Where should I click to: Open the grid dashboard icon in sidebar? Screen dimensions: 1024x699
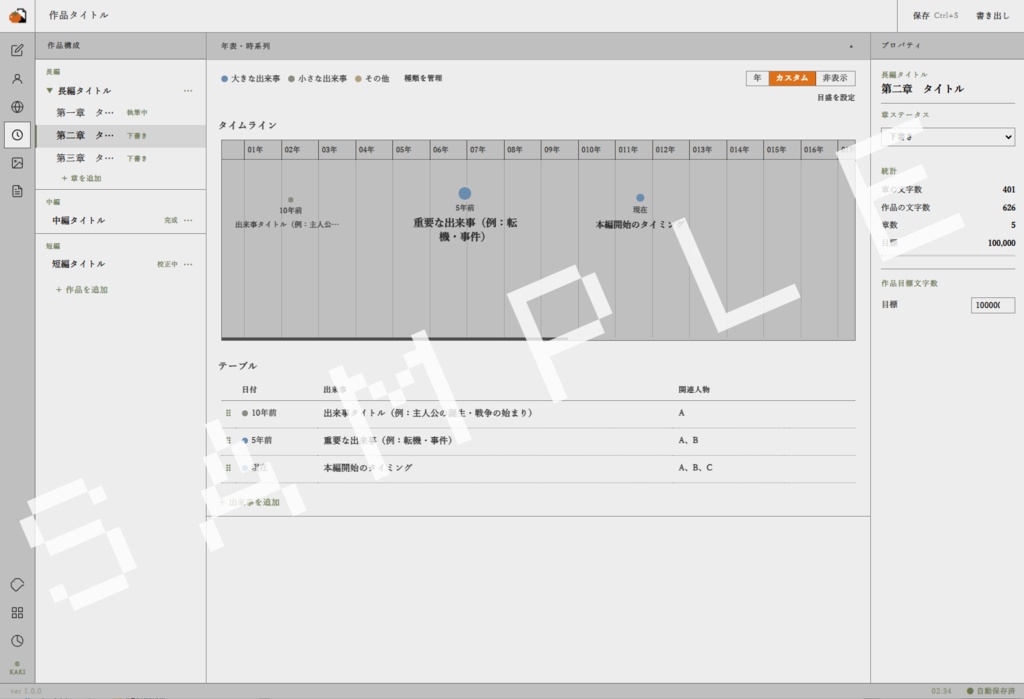point(18,613)
